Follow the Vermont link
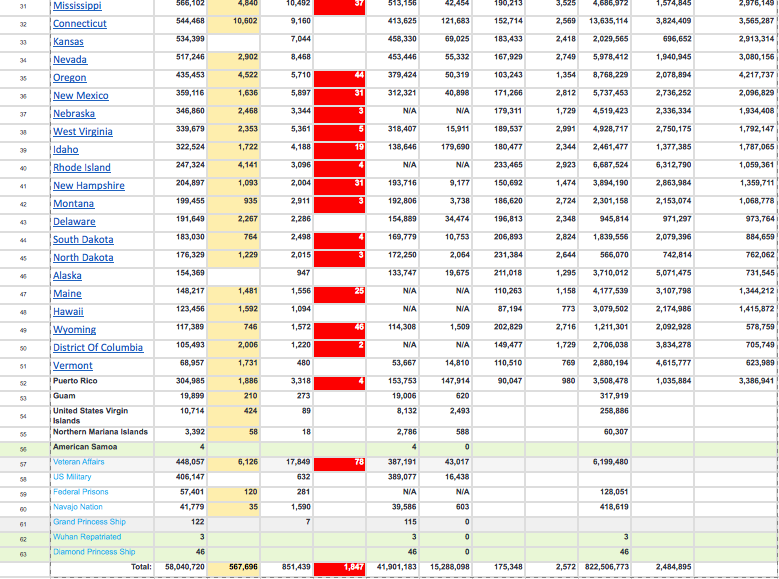The width and height of the screenshot is (779, 579). click(73, 366)
